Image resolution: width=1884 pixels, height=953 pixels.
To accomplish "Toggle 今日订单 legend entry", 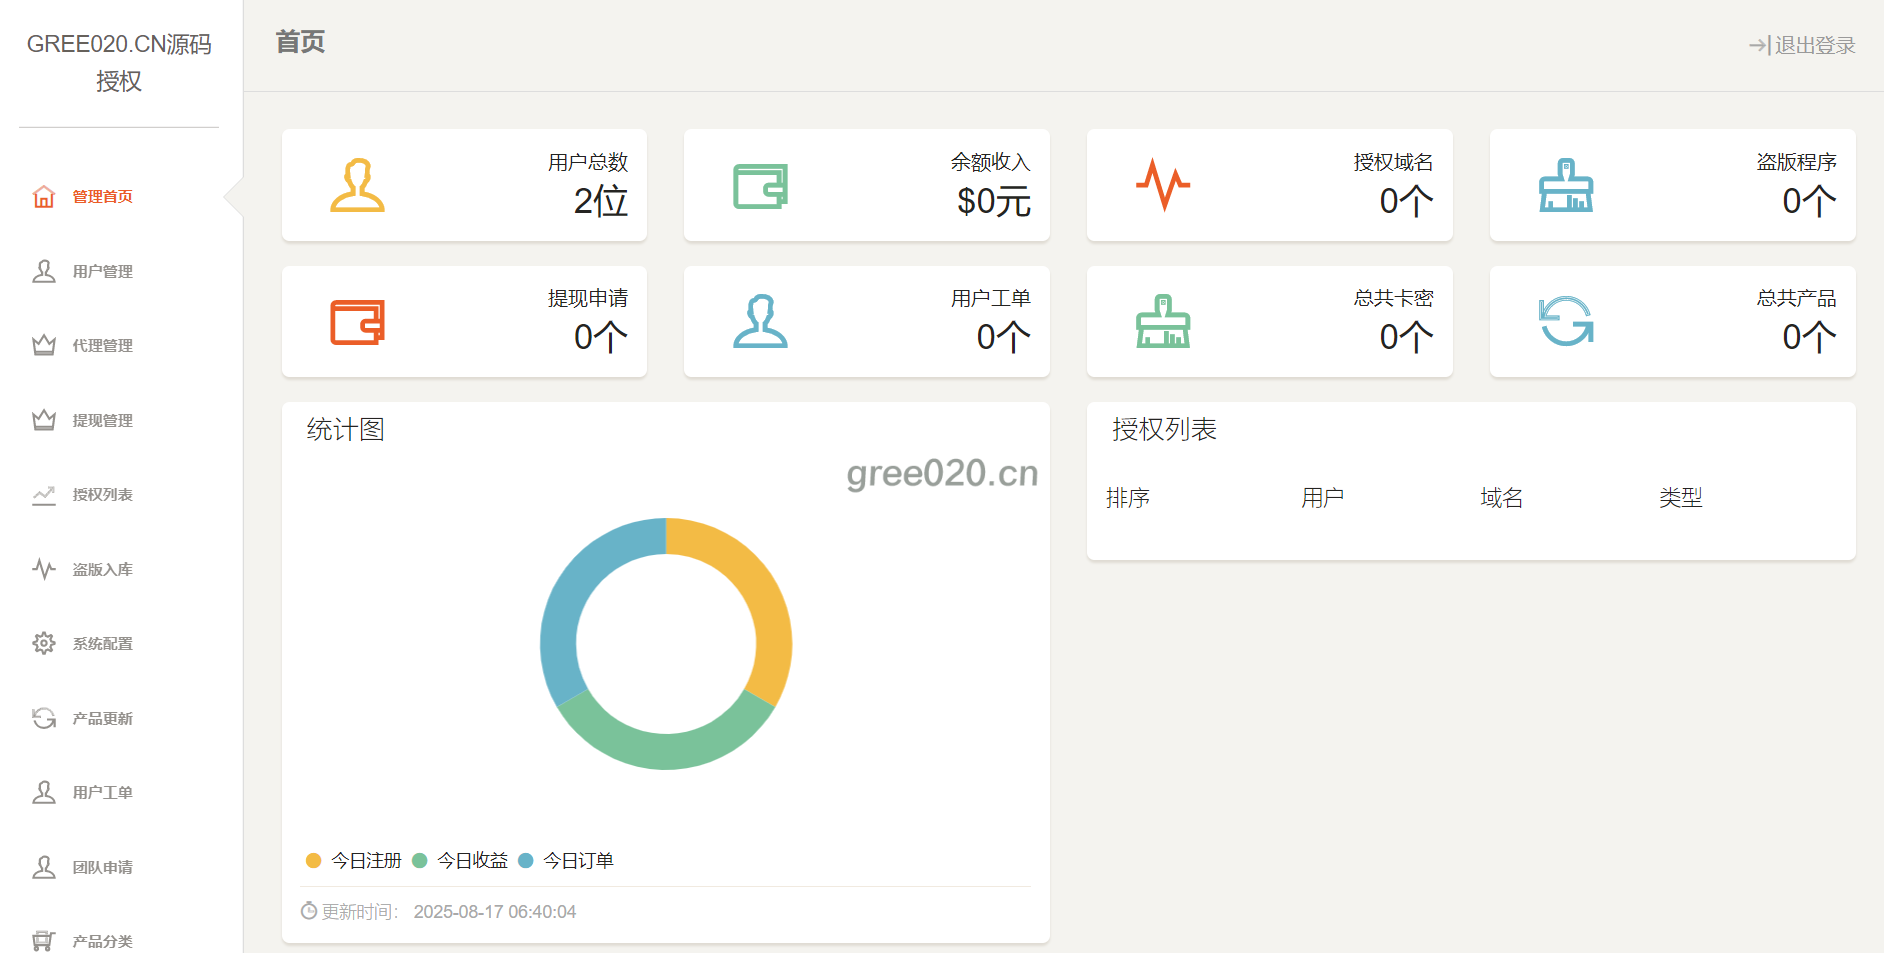I will (x=567, y=861).
